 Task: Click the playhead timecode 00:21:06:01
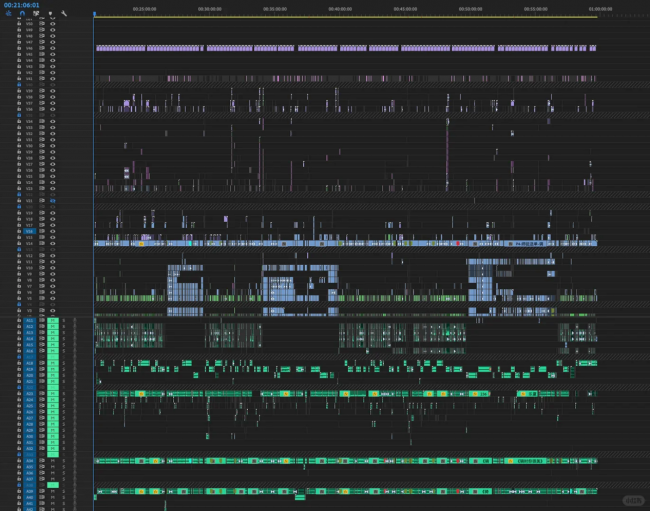coord(21,4)
